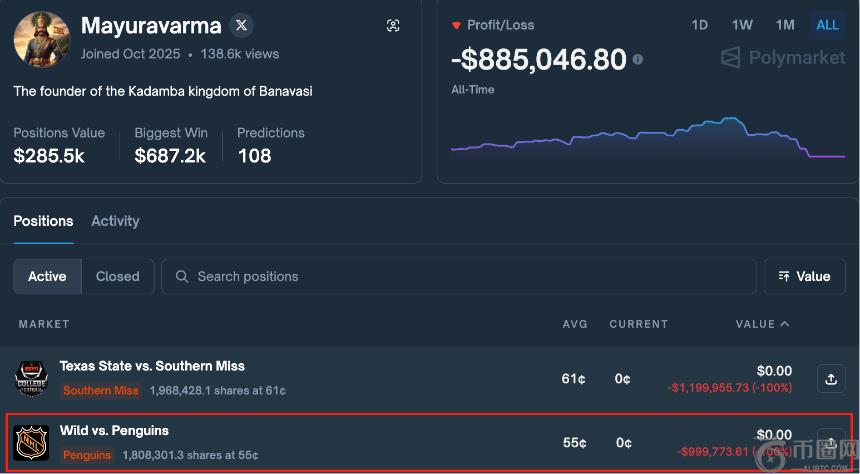Sort by the VALUE column header arrow
Viewport: 860px width, 474px height.
(x=784, y=324)
